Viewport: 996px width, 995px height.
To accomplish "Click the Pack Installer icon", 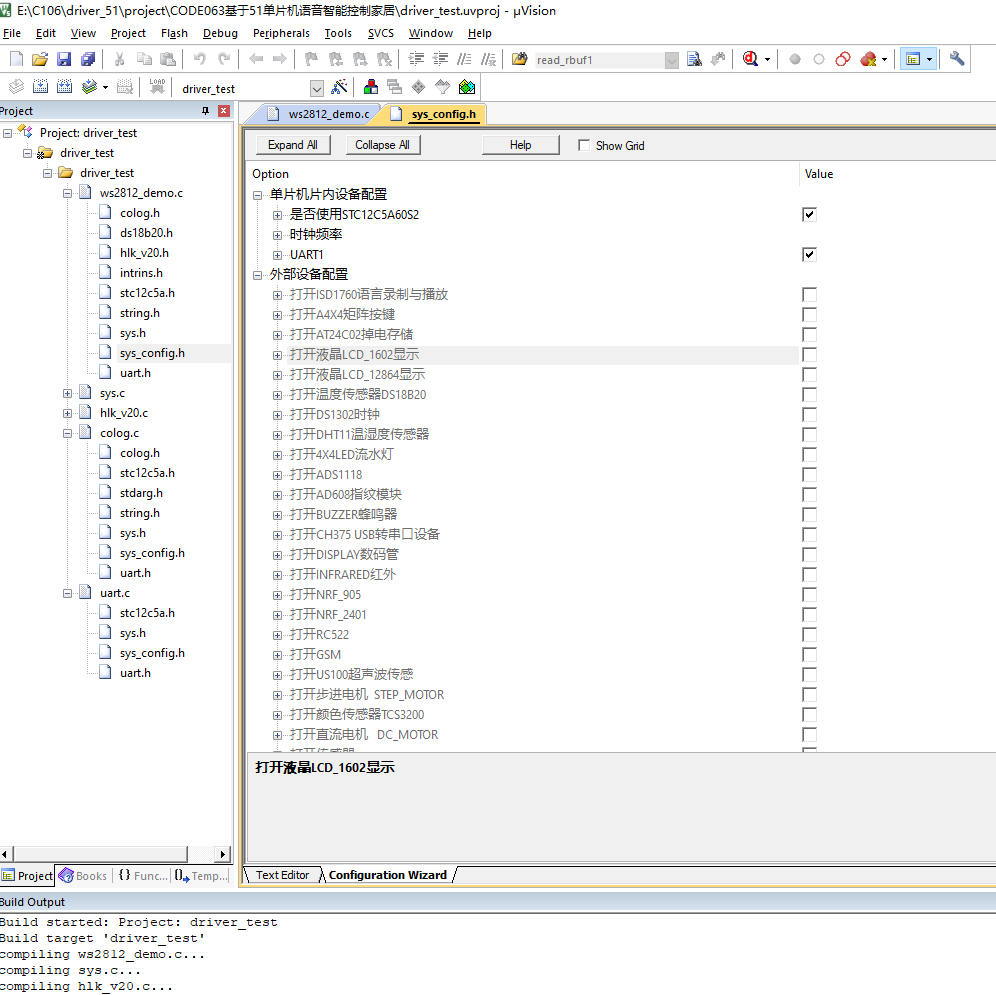I will [467, 86].
